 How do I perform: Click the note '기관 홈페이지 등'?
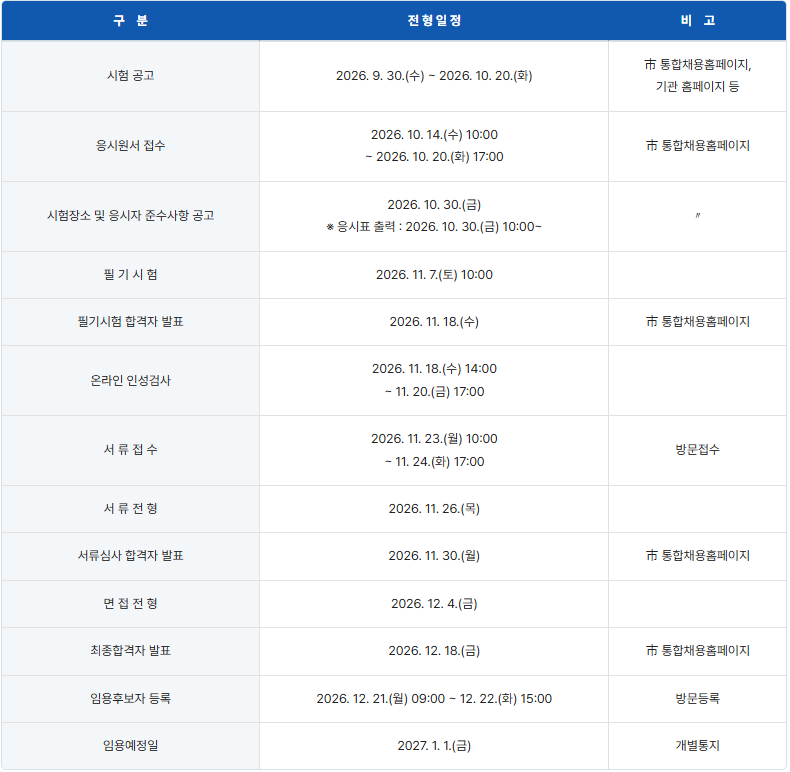pyautogui.click(x=697, y=87)
